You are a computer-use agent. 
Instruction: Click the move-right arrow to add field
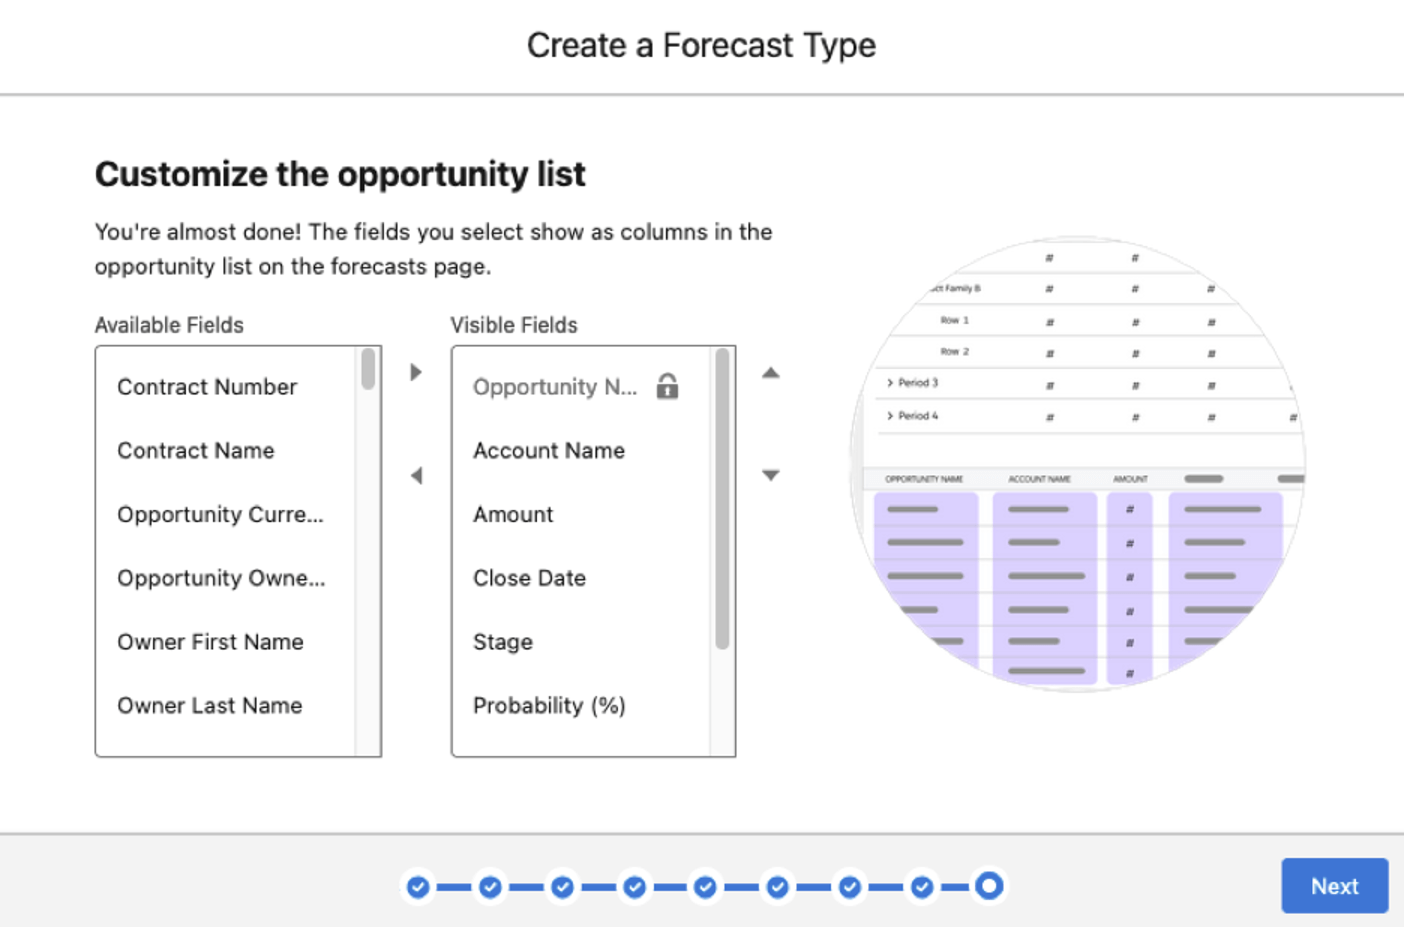416,372
